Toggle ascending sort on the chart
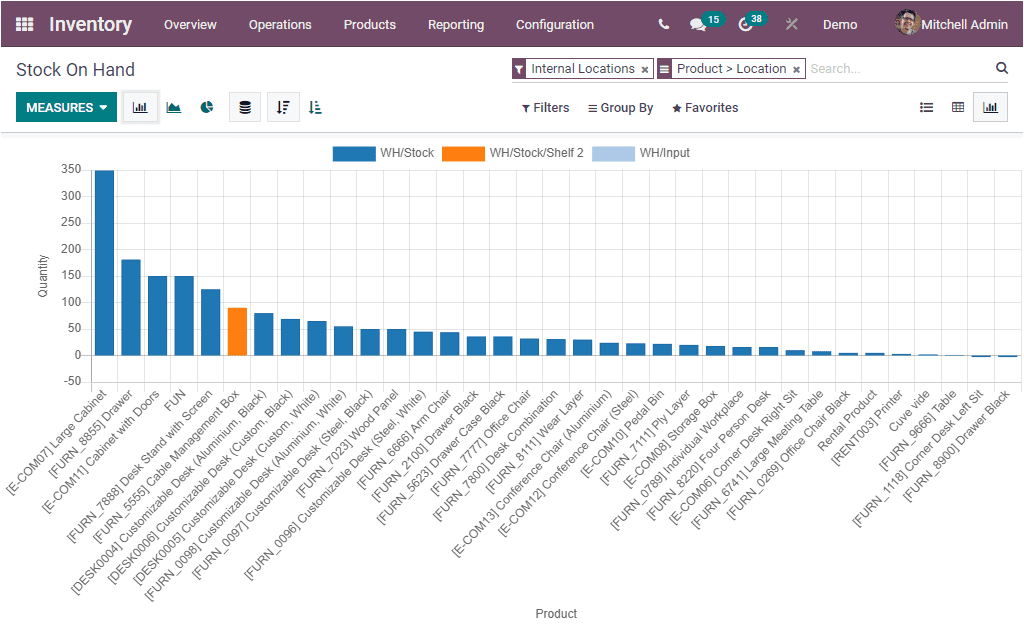 click(x=315, y=107)
